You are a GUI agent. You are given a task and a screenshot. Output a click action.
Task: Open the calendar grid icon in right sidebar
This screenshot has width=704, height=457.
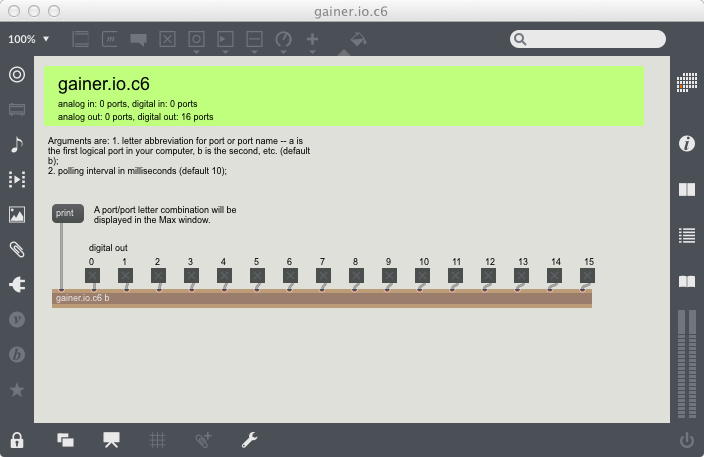coord(687,82)
